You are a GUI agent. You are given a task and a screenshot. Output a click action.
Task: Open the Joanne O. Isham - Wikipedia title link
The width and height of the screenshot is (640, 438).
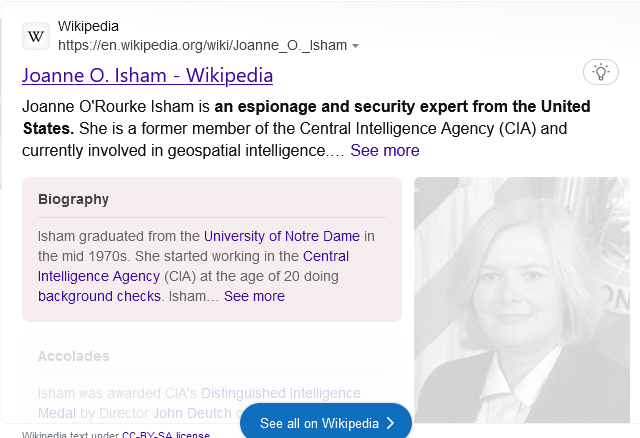click(147, 75)
